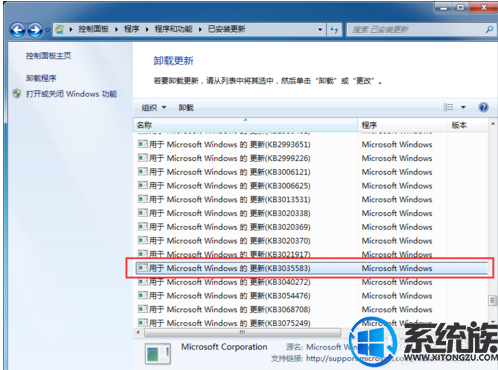Image resolution: width=498 pixels, height=370 pixels.
Task: Sort by the 版本 column header
Action: point(467,125)
